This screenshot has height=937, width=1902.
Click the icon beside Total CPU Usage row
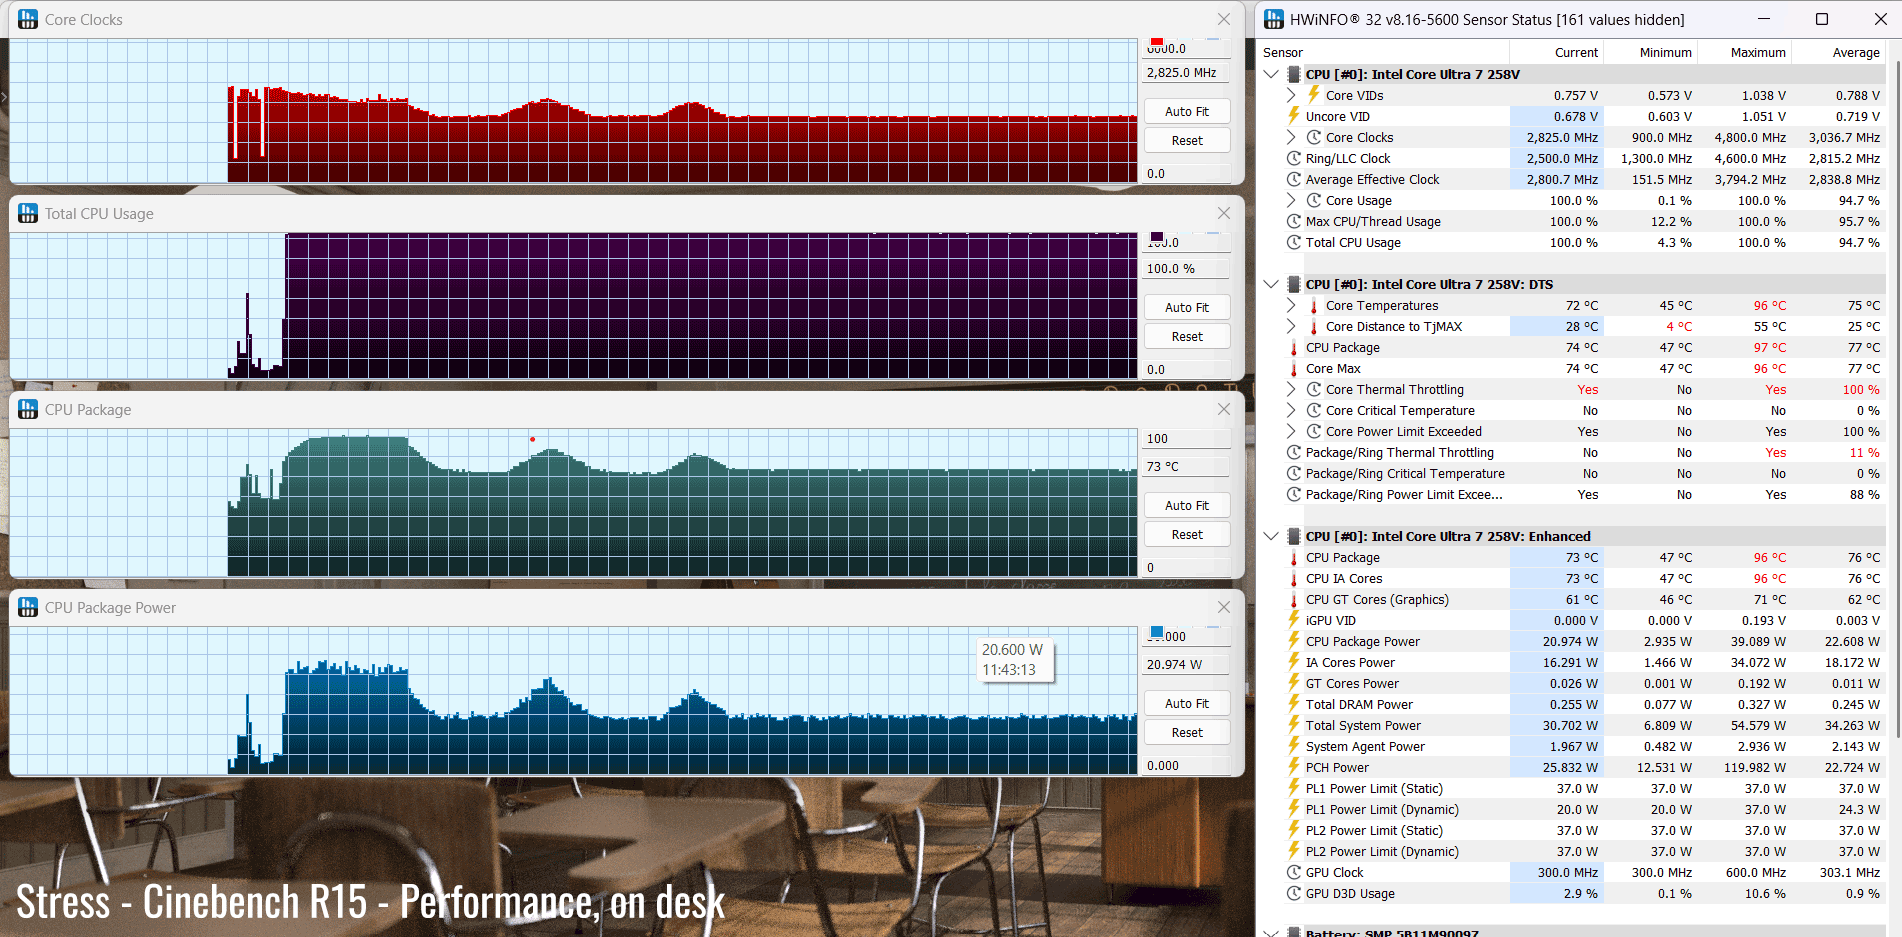click(1294, 242)
